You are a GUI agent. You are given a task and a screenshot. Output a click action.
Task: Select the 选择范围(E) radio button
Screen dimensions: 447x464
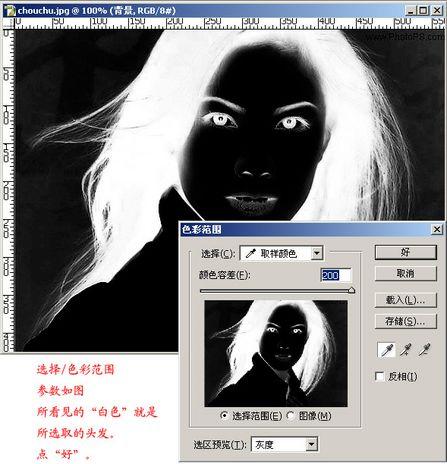click(x=224, y=416)
